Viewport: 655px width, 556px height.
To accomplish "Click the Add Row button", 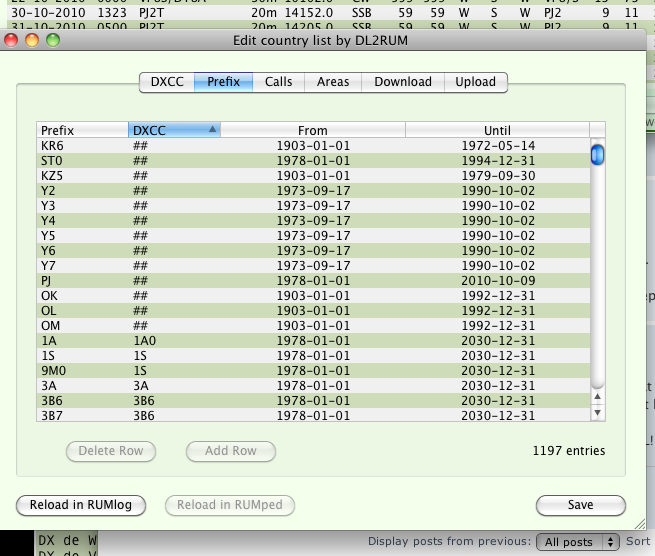I will (230, 451).
